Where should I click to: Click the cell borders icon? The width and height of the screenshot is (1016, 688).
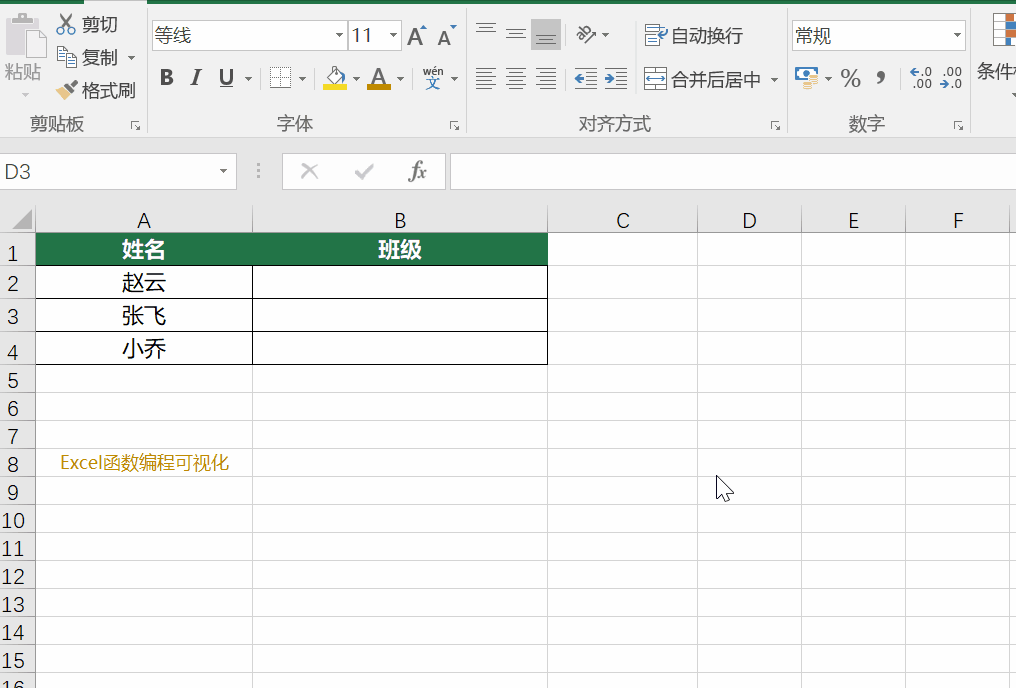coord(280,78)
